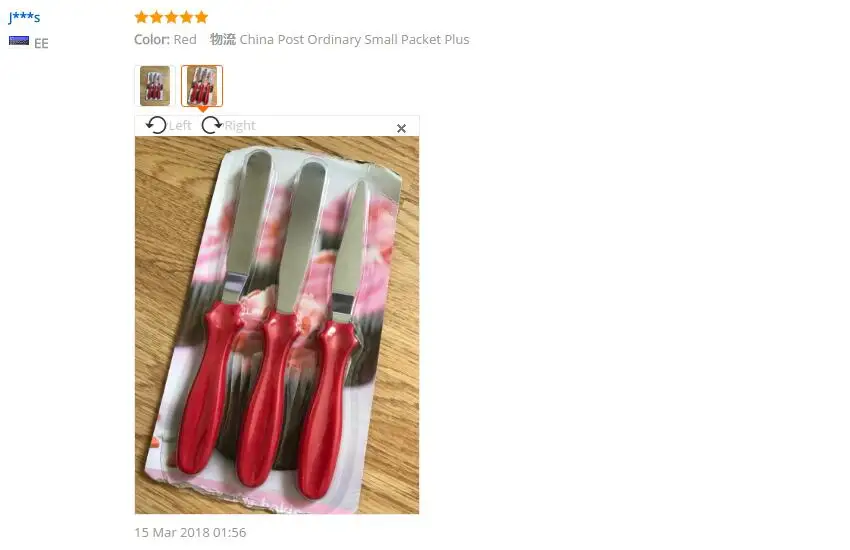Click the 'Left' rotate label
Screen dimensions: 850x550
180,126
